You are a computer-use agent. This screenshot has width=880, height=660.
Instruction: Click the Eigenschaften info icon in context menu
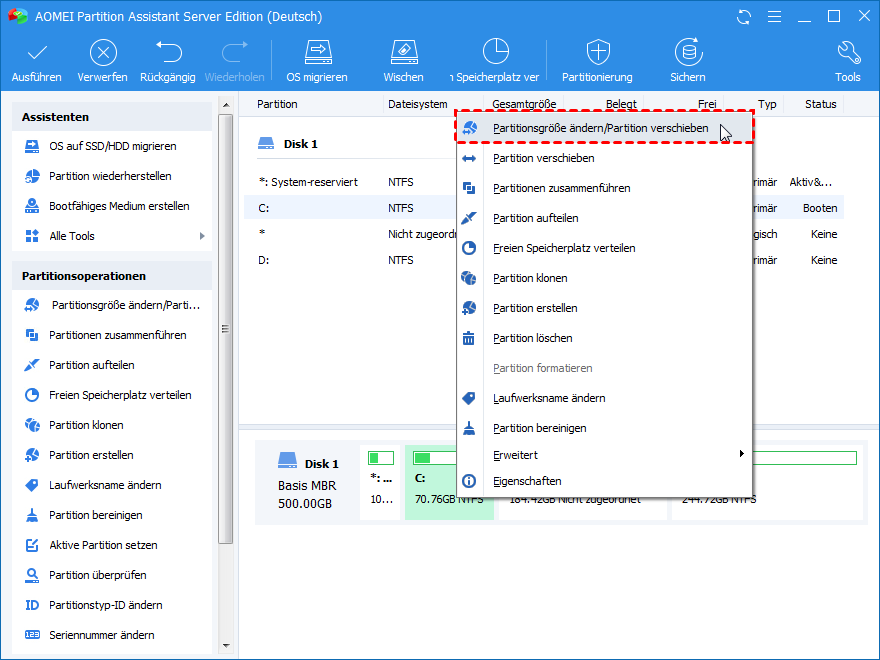click(x=469, y=481)
